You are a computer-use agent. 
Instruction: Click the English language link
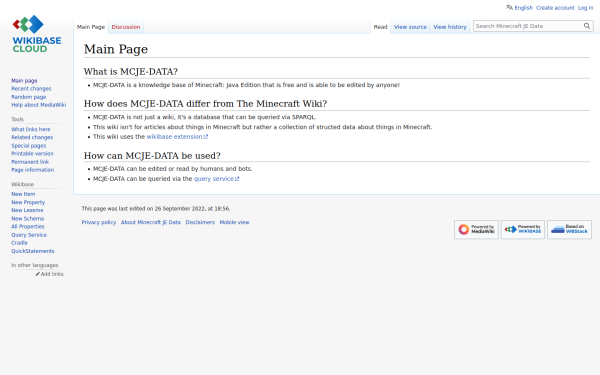[x=523, y=8]
